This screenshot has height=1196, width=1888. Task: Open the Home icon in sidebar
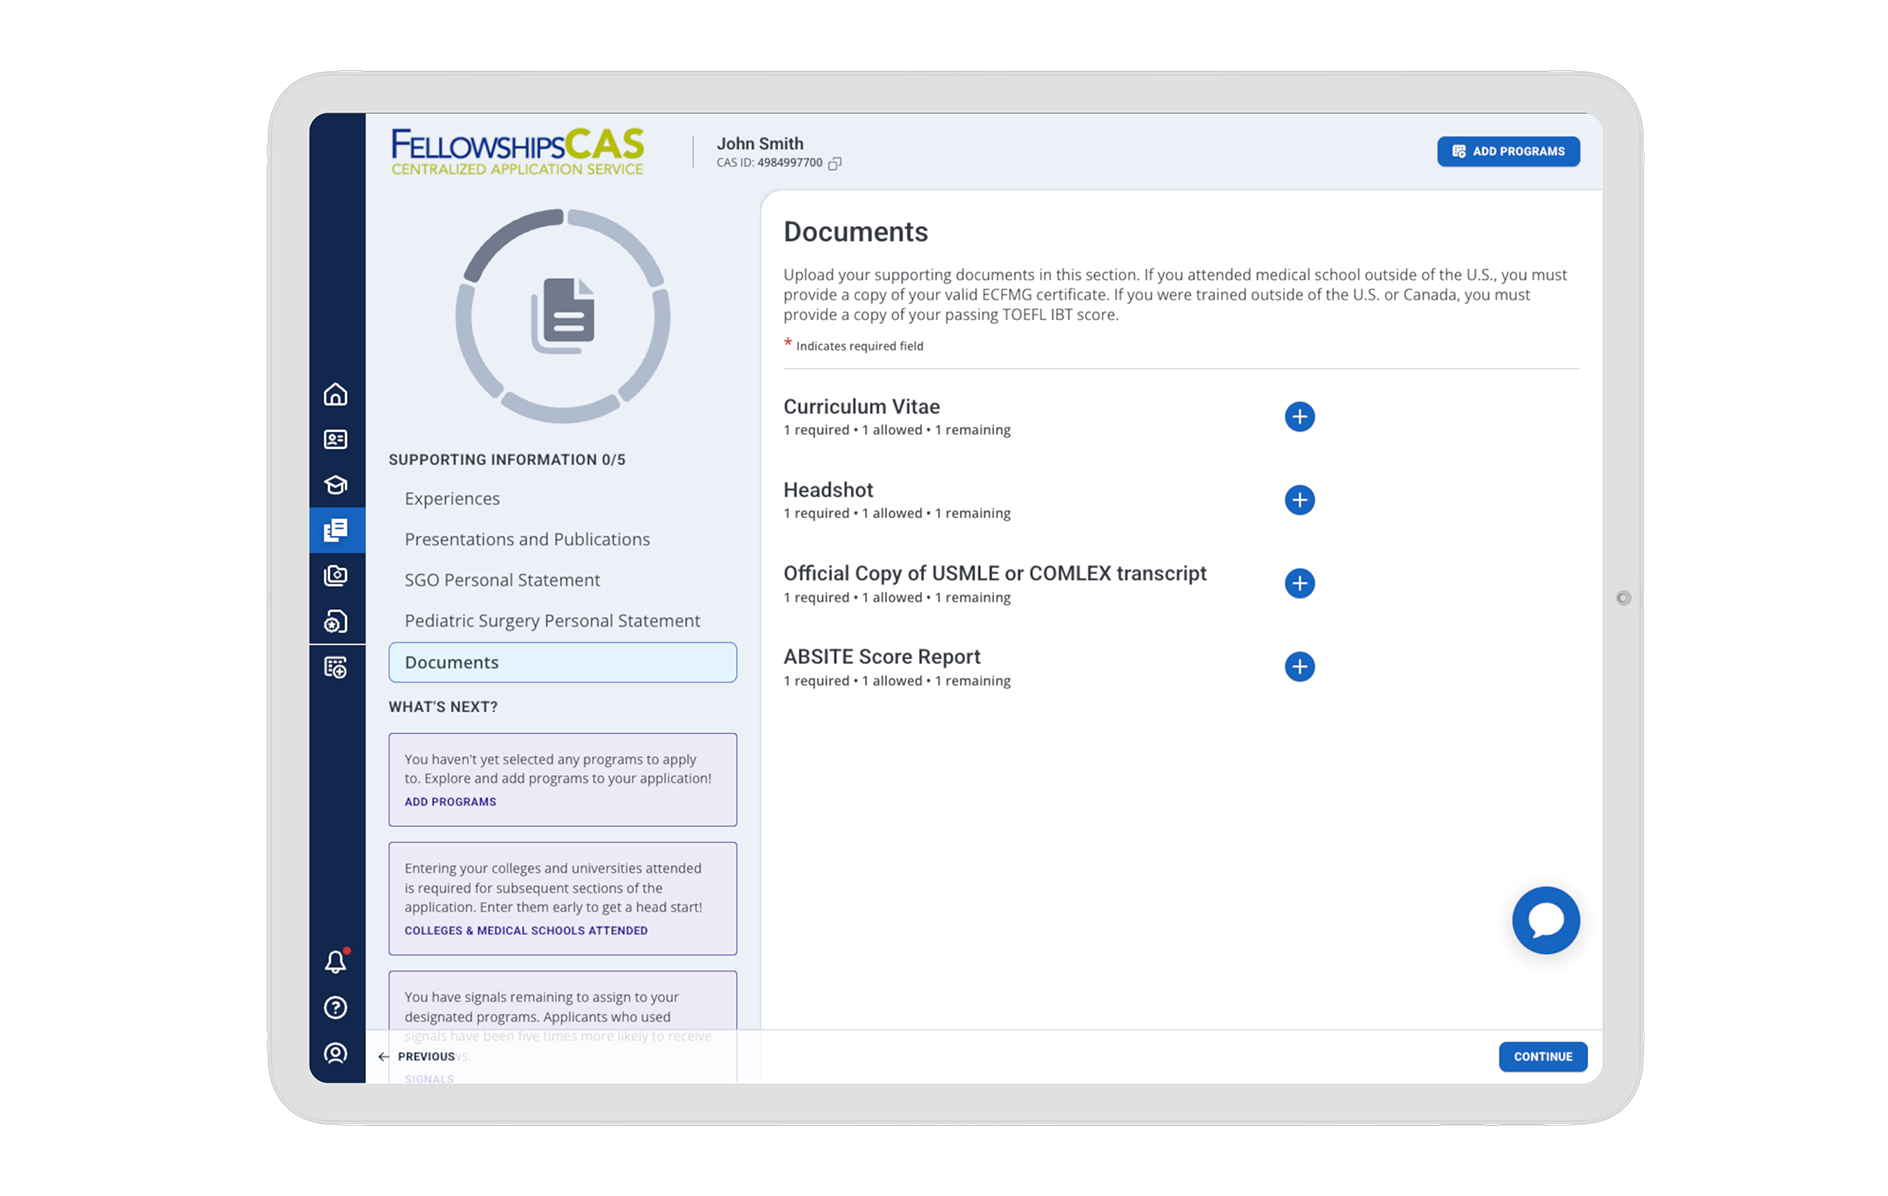click(x=336, y=394)
